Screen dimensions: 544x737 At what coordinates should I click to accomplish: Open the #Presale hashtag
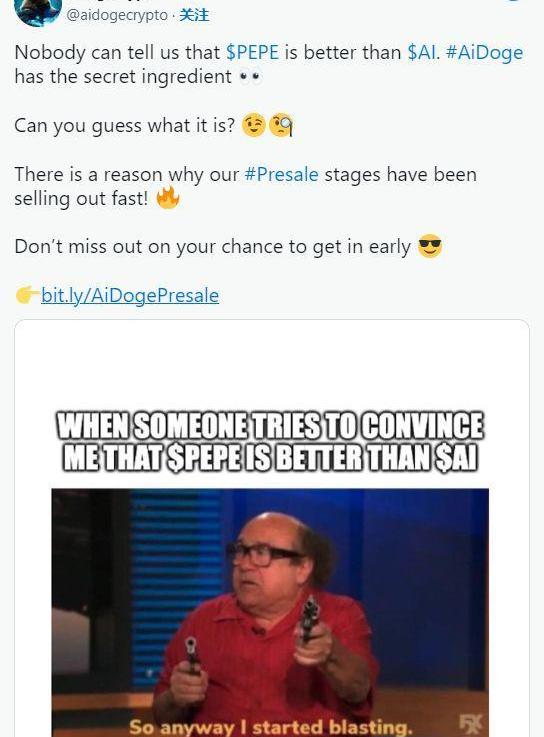click(282, 174)
